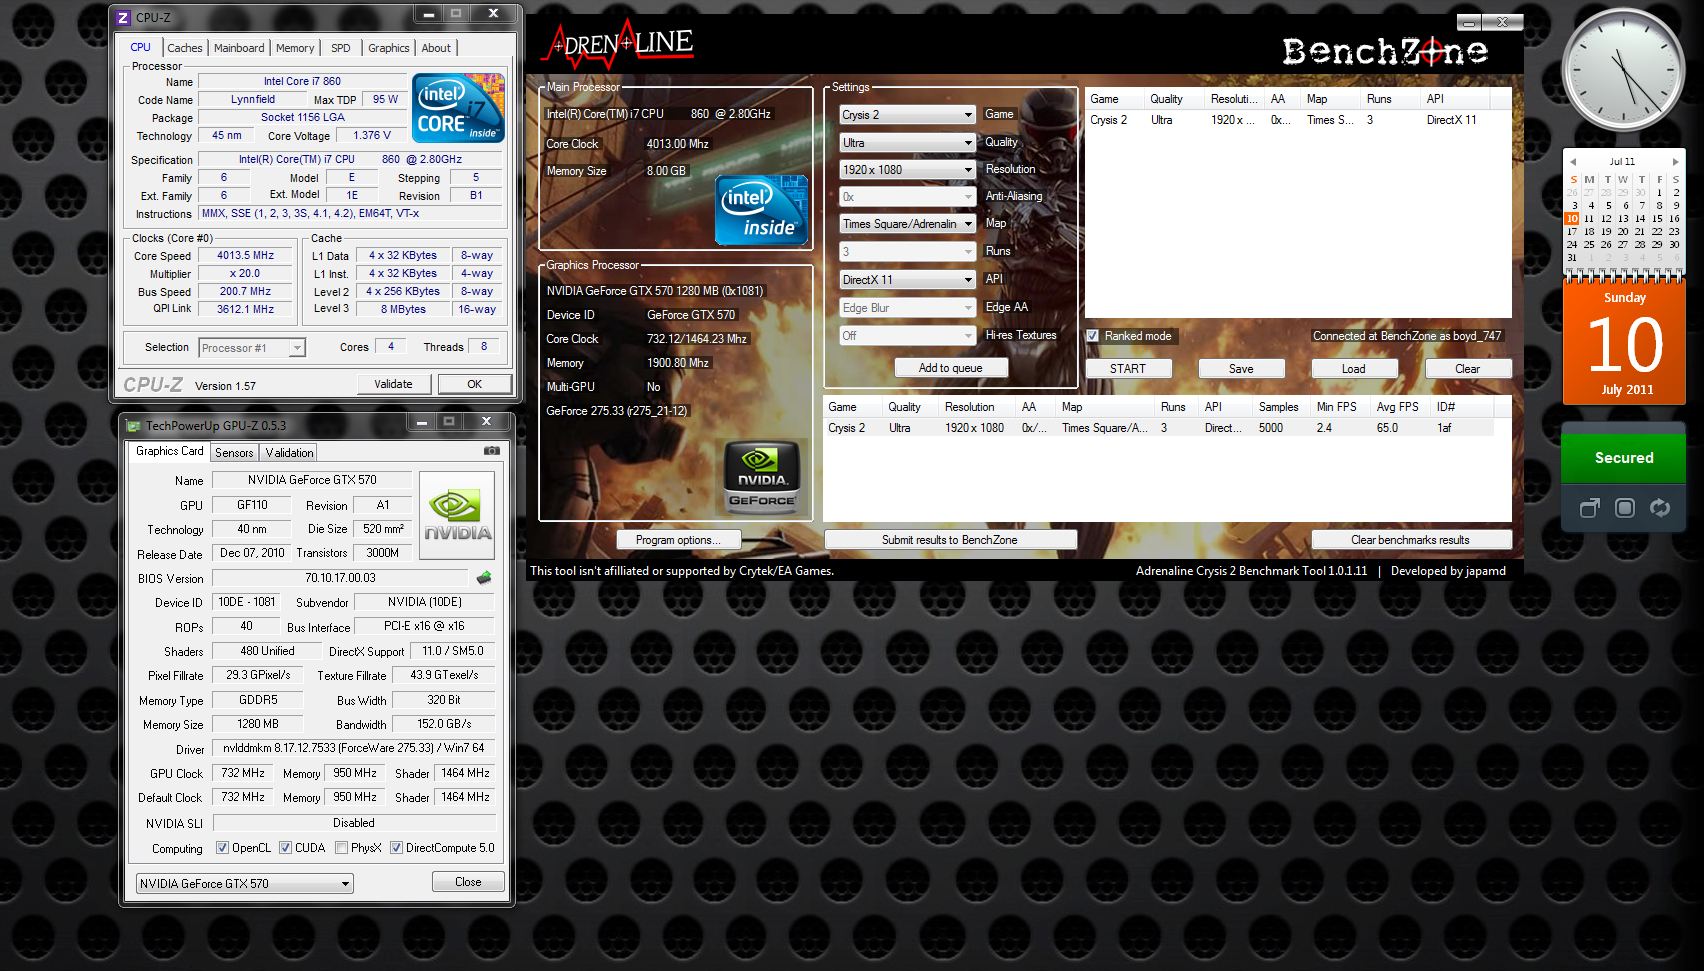The width and height of the screenshot is (1704, 971).
Task: Click the Core Speed value 4013.5 MHz
Action: click(246, 256)
